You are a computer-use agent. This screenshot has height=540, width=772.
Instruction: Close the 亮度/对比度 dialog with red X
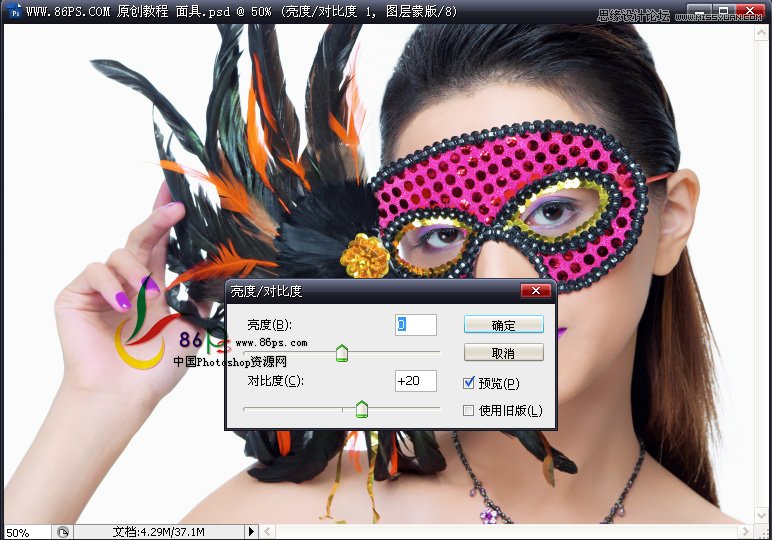click(x=535, y=291)
